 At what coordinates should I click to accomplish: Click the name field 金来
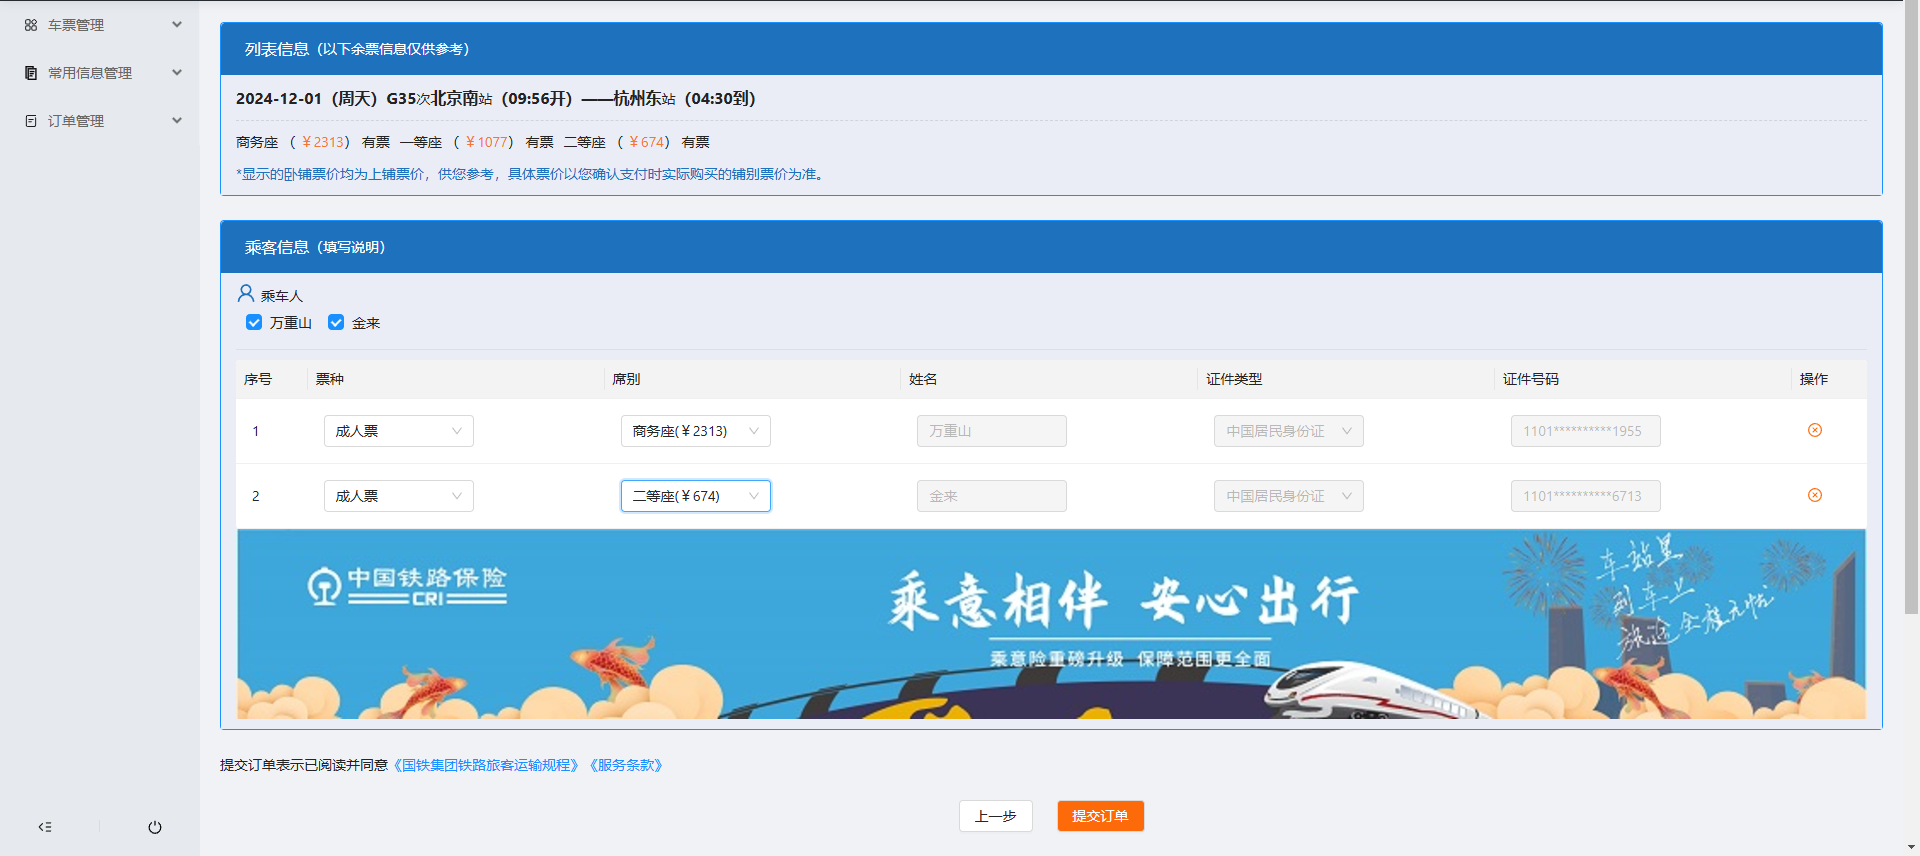coord(992,496)
